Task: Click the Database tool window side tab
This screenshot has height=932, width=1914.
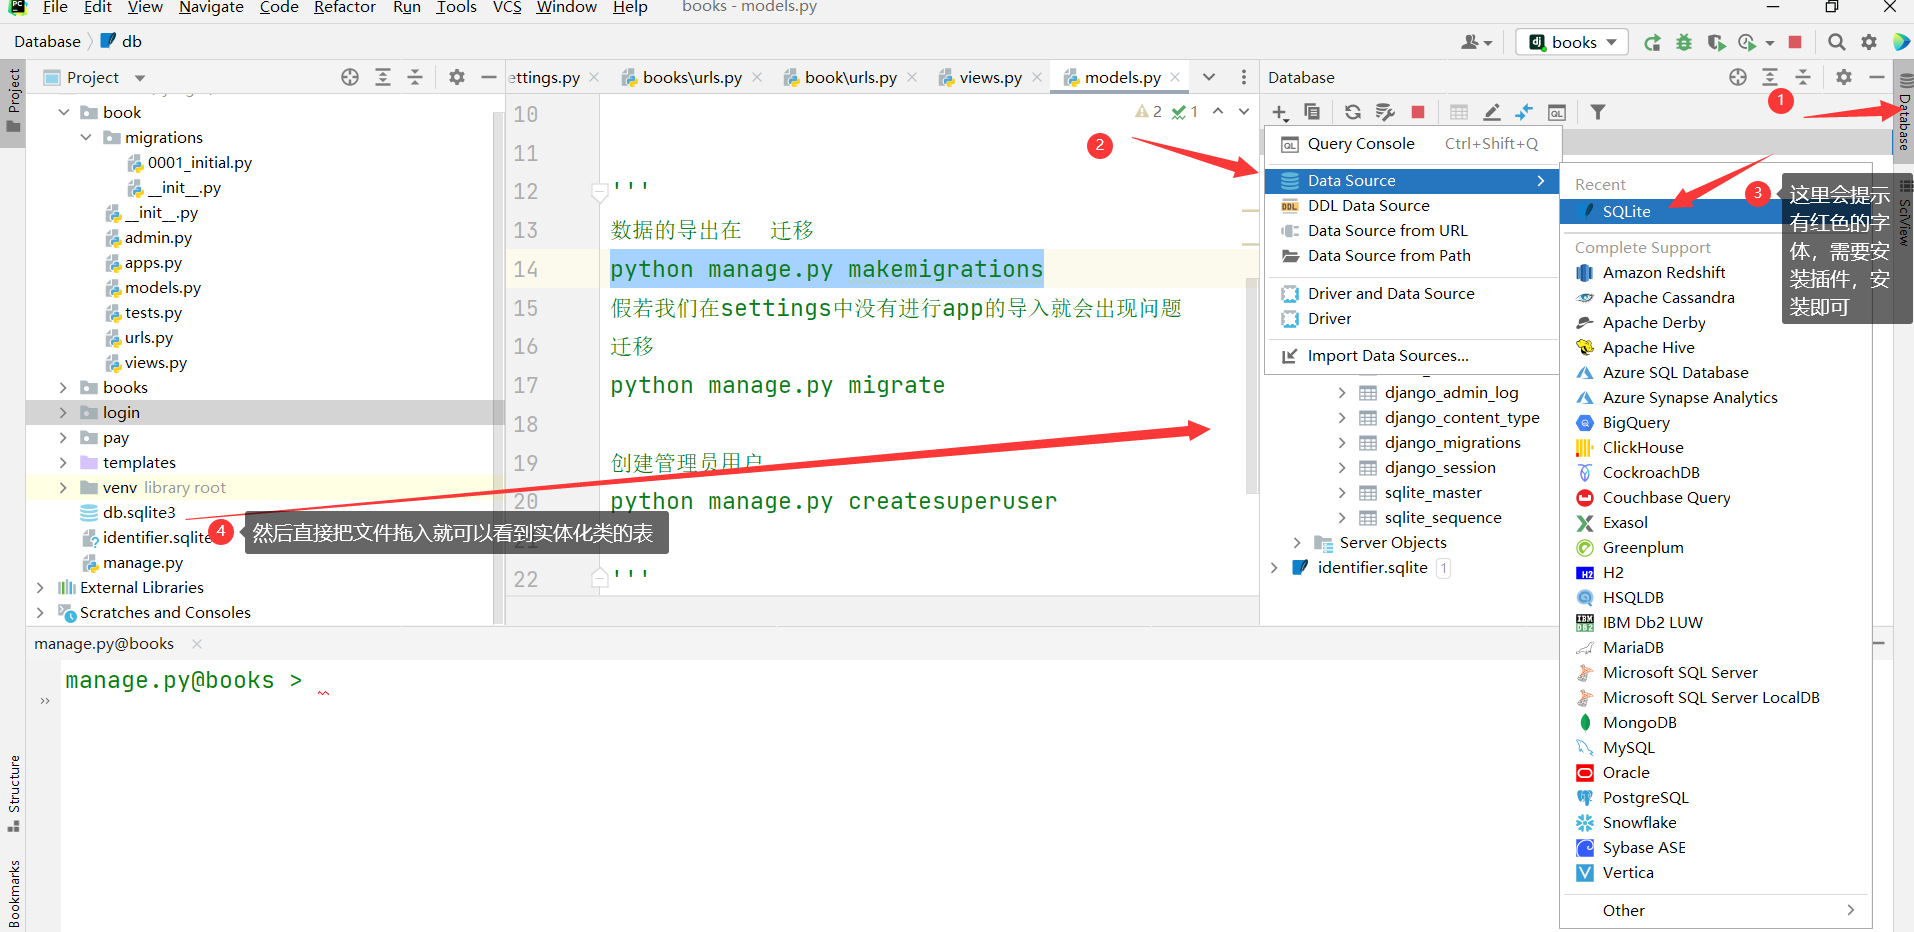Action: point(1904,115)
